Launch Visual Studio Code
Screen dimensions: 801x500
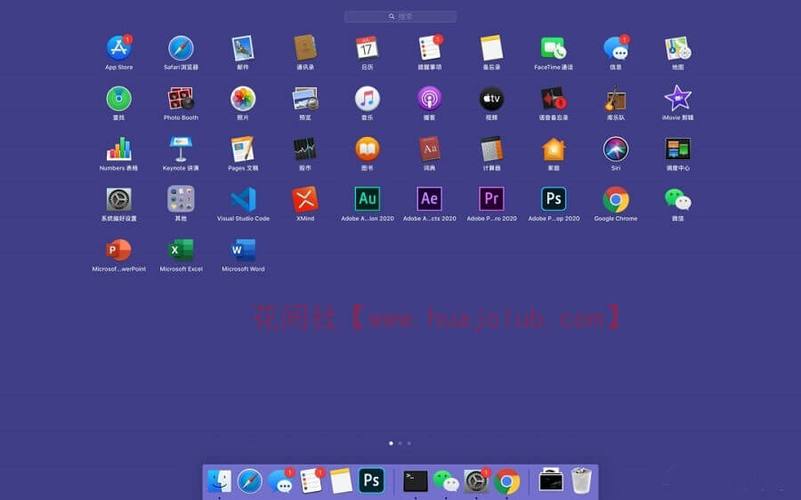(x=243, y=199)
